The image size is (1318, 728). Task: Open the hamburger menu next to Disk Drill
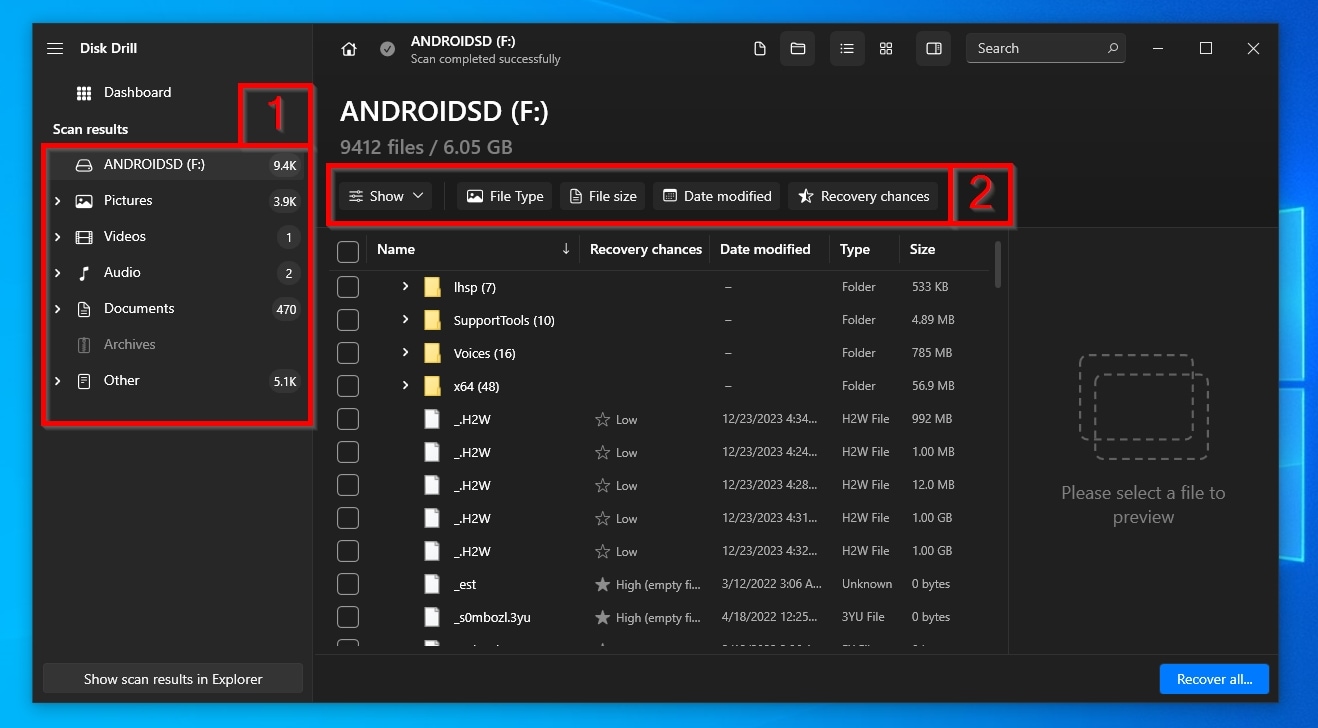coord(55,48)
